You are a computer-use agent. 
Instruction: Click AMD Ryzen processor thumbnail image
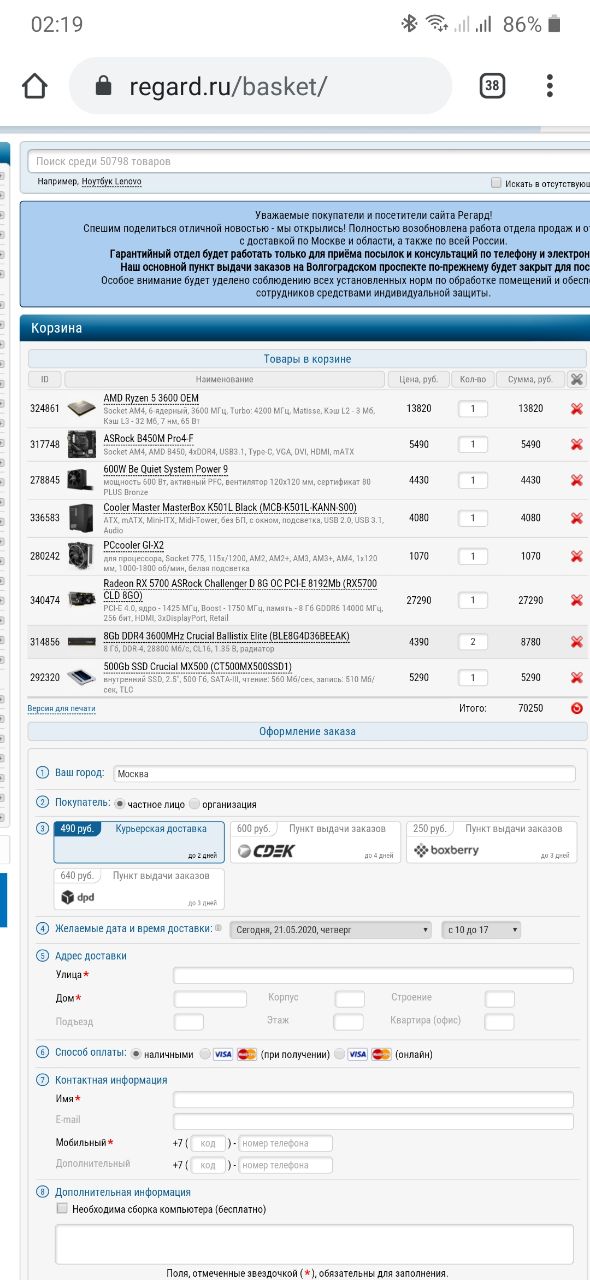tap(83, 408)
